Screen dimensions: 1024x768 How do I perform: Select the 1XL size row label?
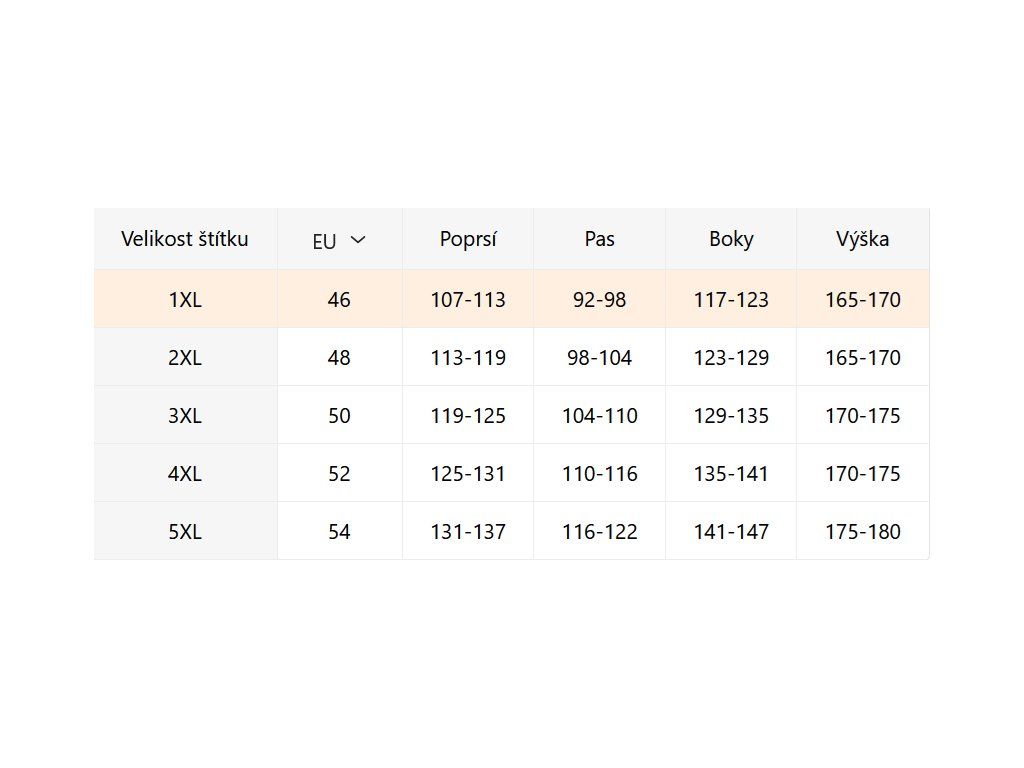click(185, 299)
